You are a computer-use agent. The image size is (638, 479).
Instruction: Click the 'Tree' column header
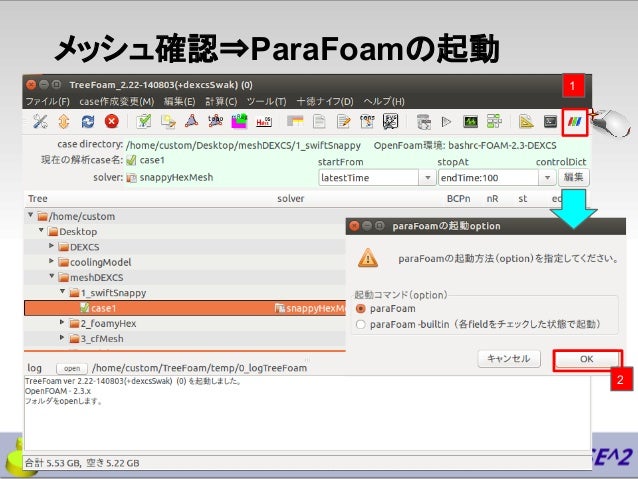tap(38, 199)
